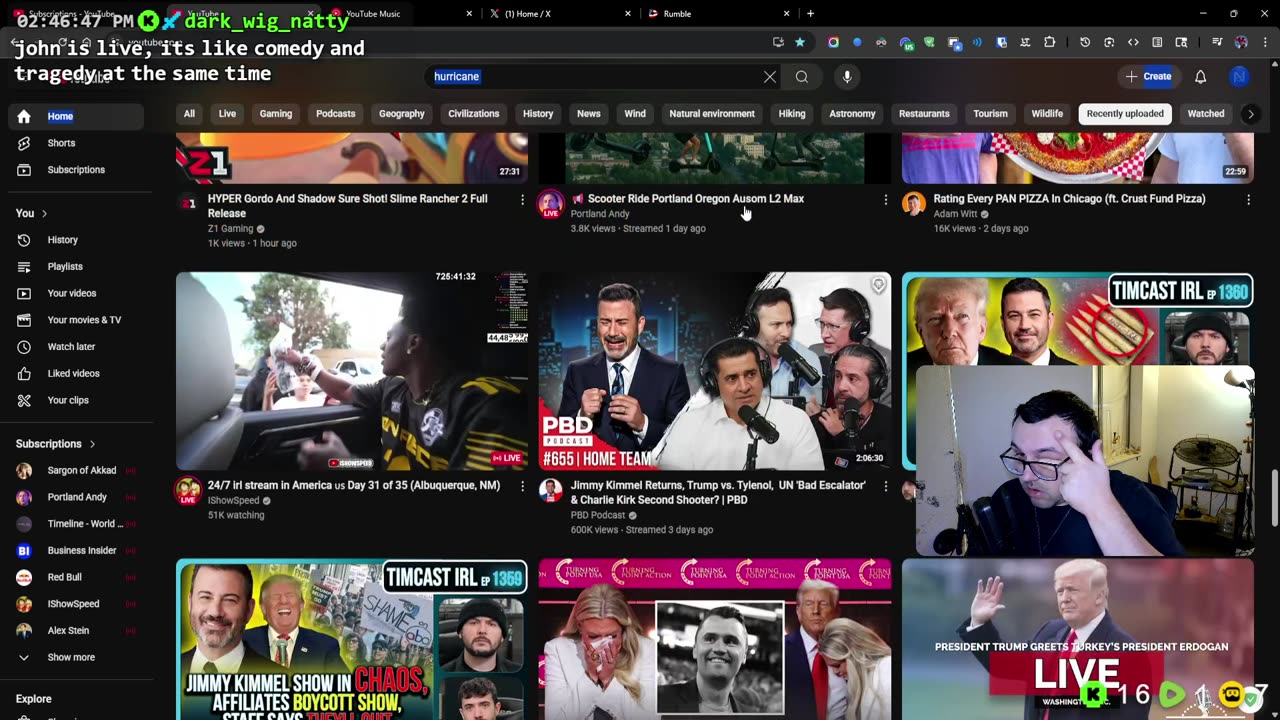Select the History filter chip

click(538, 114)
